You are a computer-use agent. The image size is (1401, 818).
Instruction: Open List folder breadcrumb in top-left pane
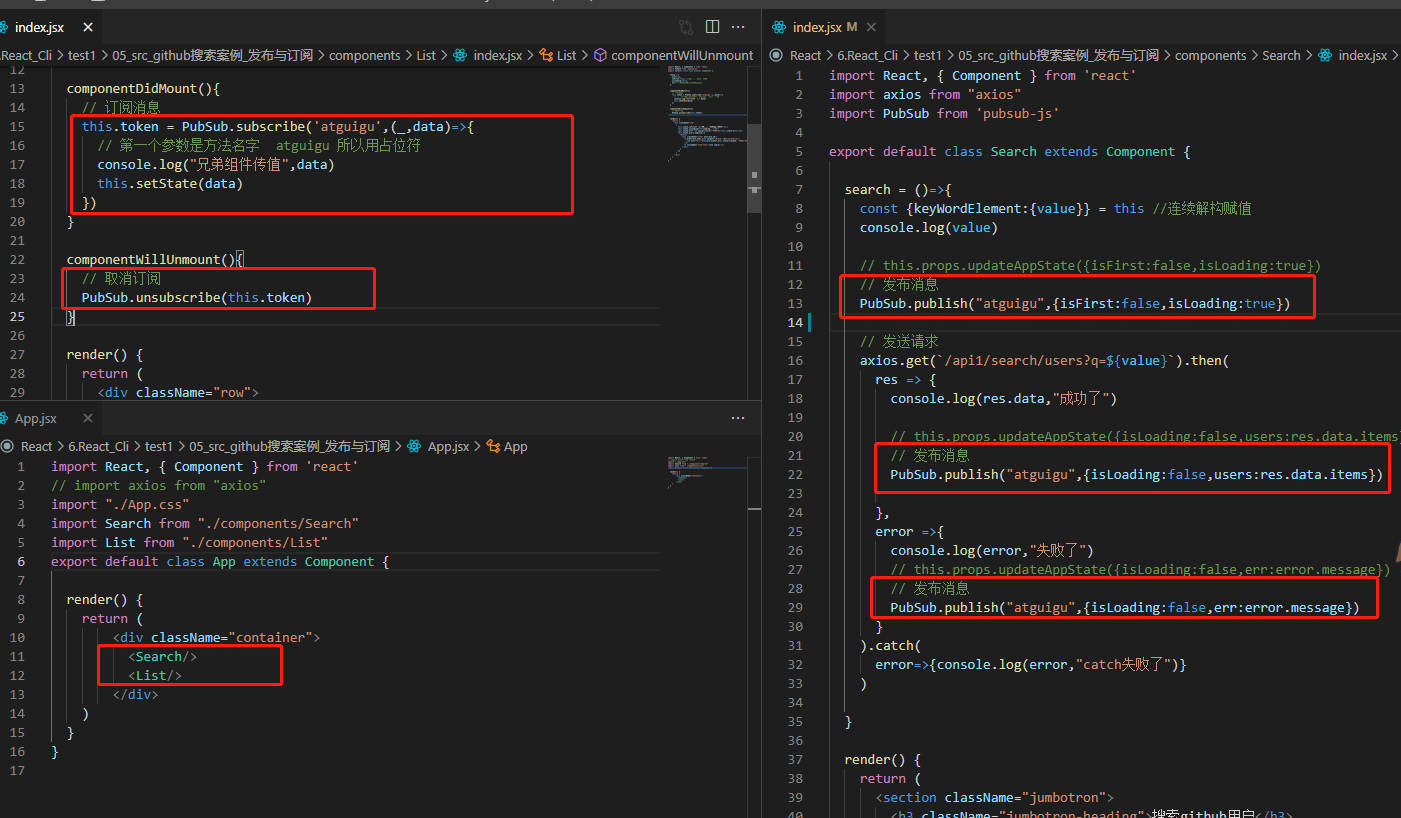[x=426, y=55]
